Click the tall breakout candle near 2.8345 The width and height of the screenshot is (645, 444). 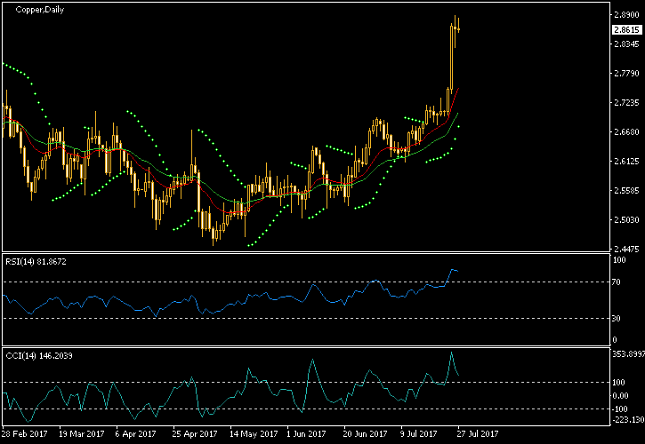click(451, 58)
